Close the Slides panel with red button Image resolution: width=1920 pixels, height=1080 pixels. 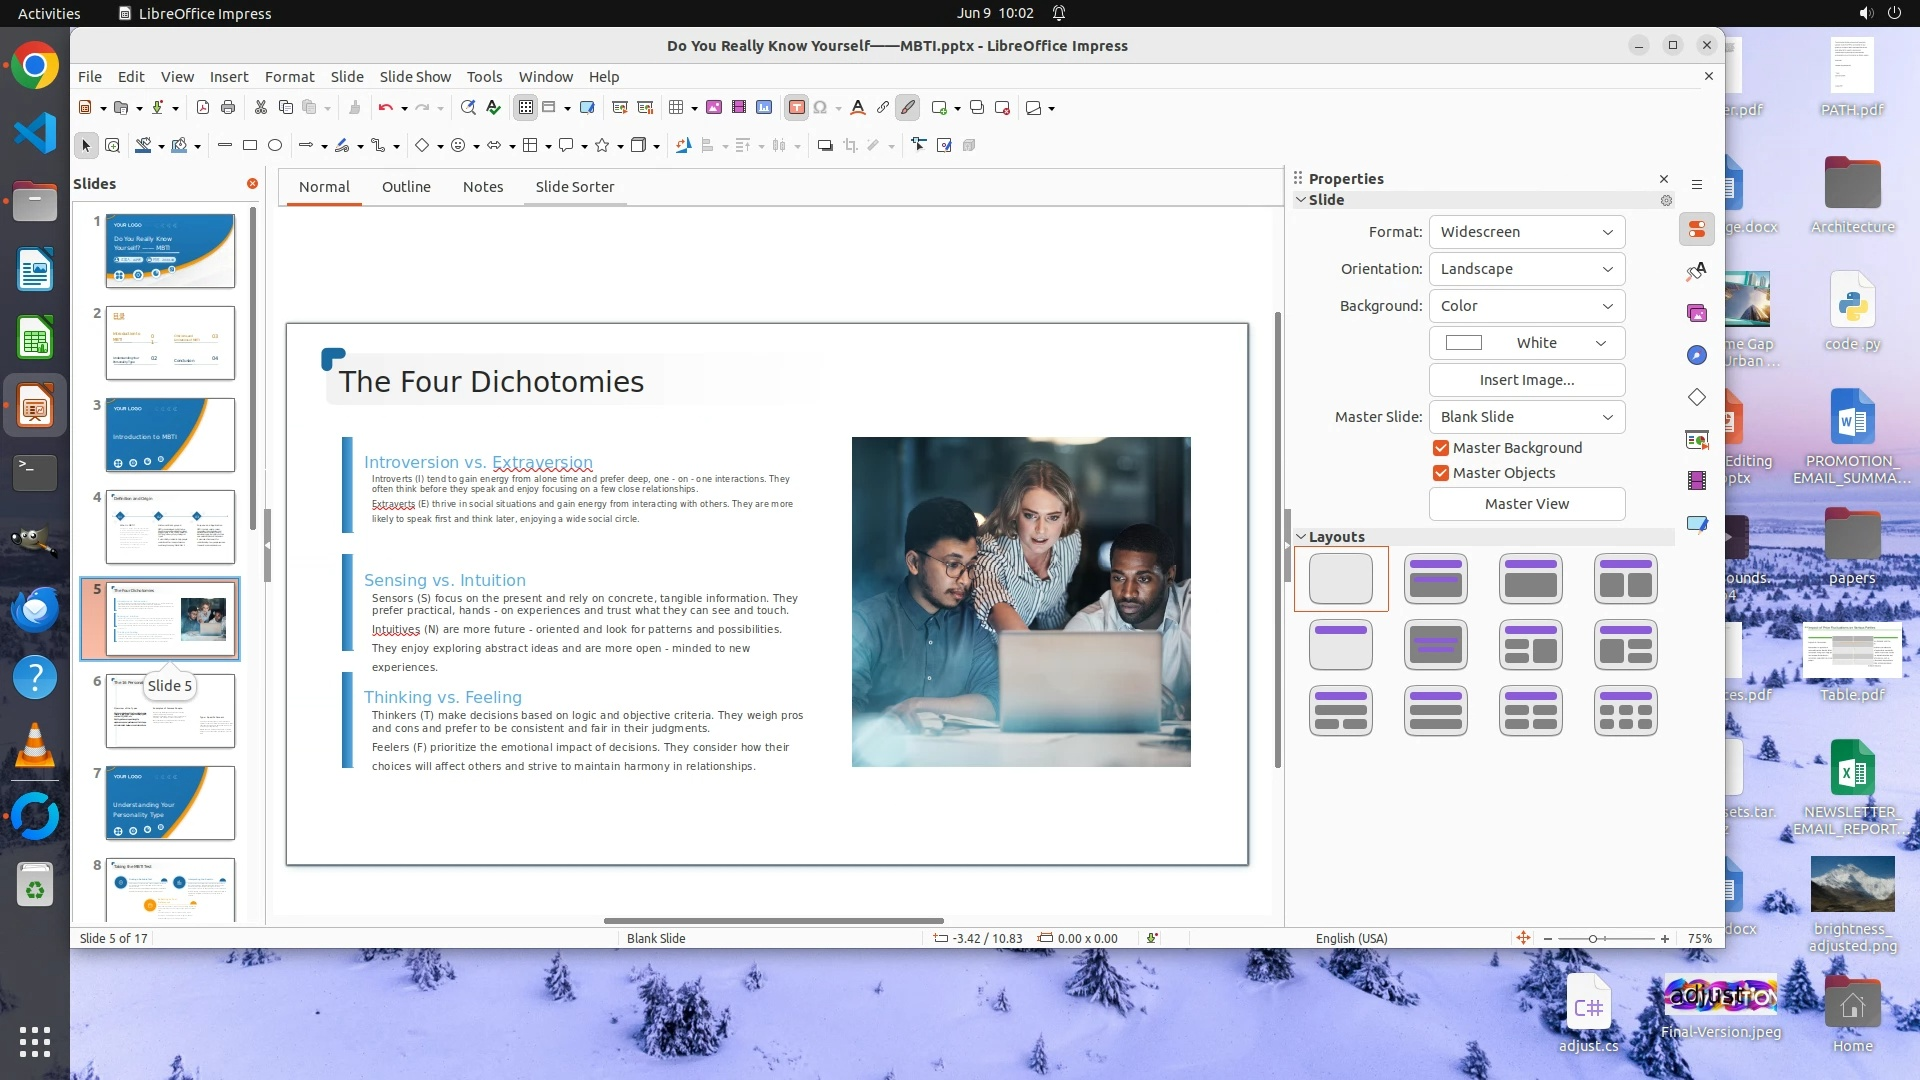pos(252,184)
